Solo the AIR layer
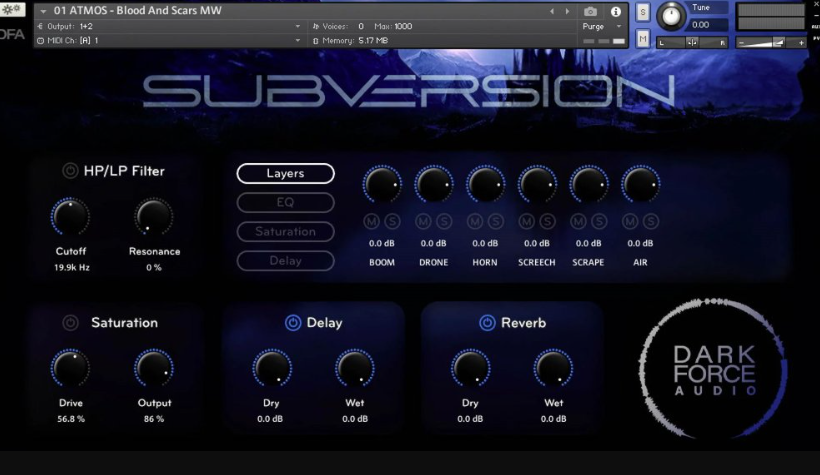The image size is (820, 475). click(x=651, y=222)
